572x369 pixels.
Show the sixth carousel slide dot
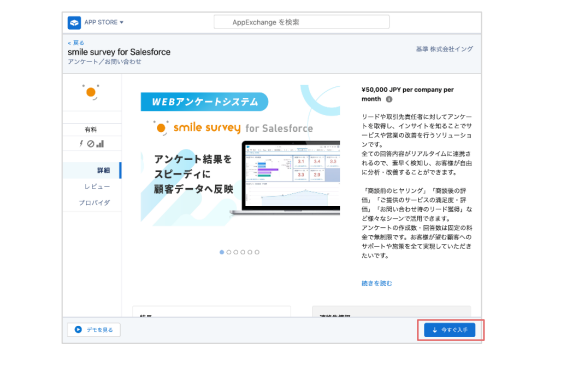tap(257, 252)
